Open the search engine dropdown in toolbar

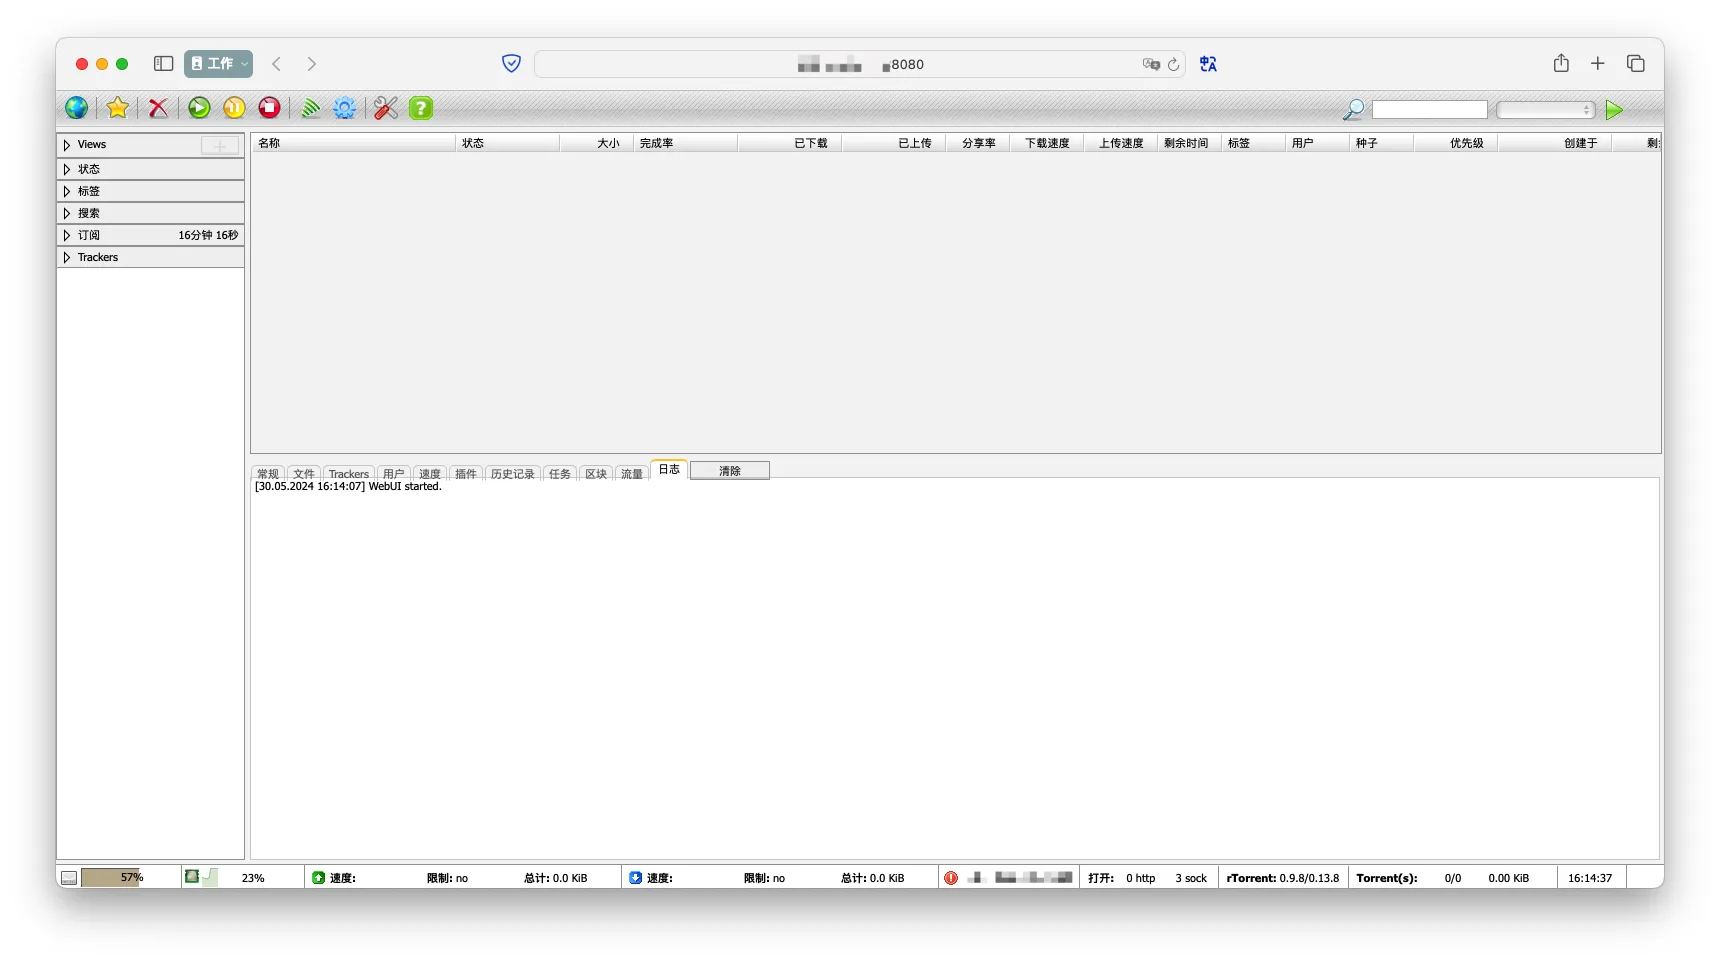click(x=1545, y=110)
